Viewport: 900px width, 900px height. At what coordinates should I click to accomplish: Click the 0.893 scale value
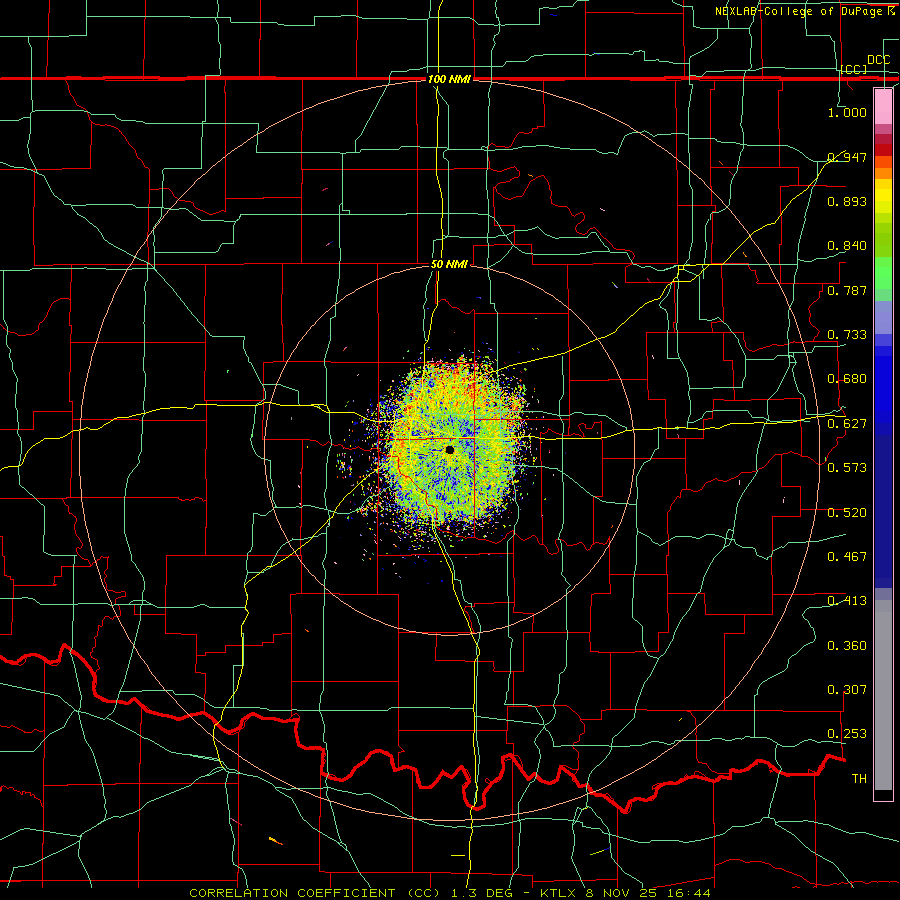[x=847, y=201]
